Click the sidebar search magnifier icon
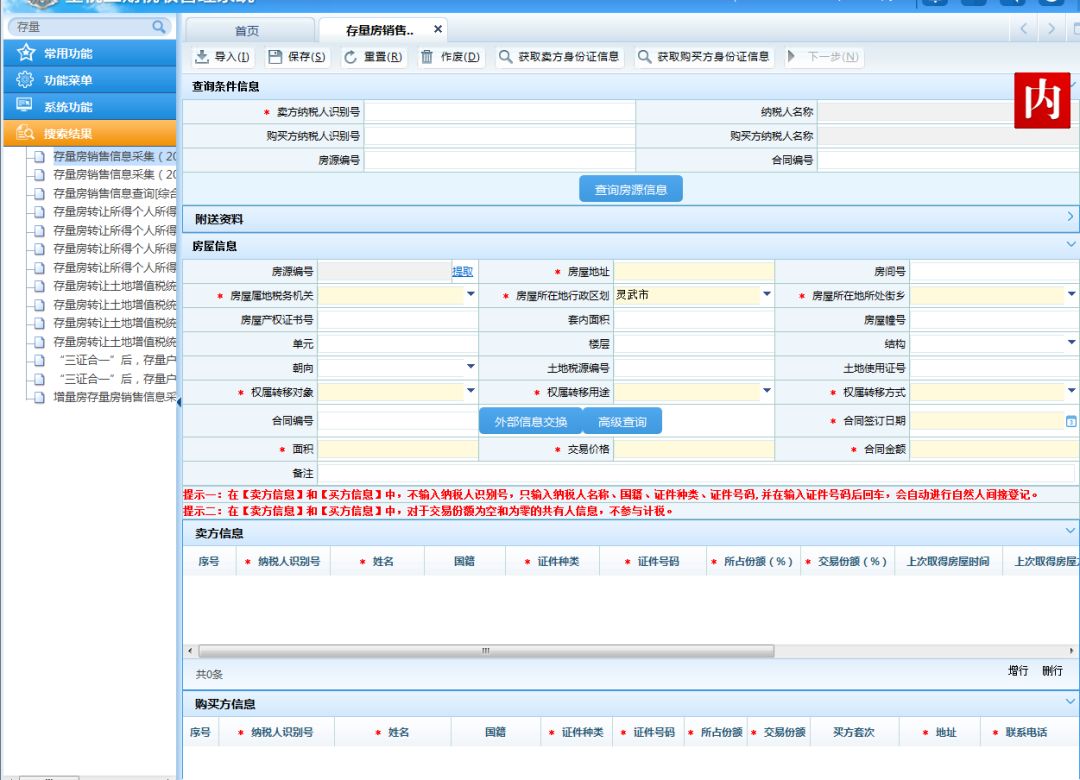The width and height of the screenshot is (1080, 780). pos(159,27)
